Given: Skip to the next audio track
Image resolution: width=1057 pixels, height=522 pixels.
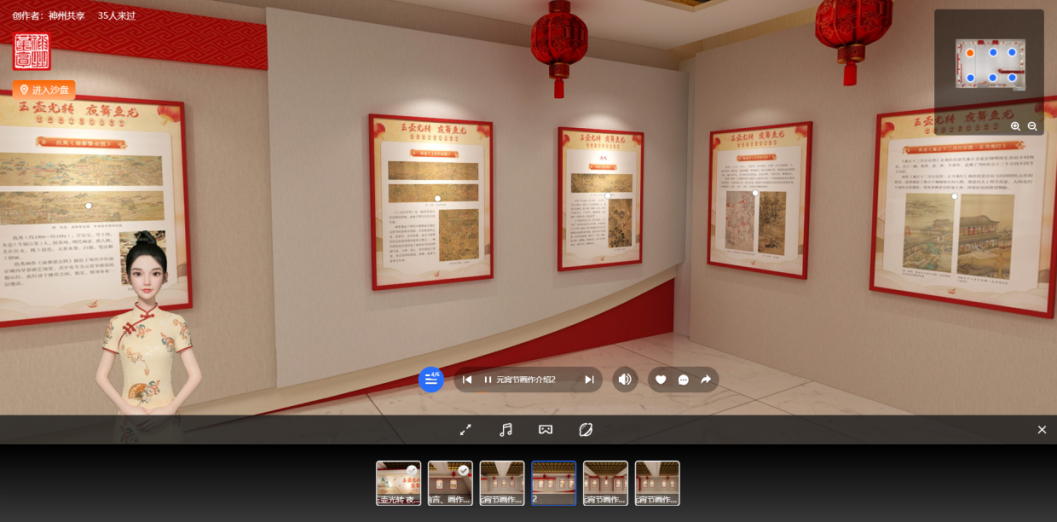Looking at the screenshot, I should coord(589,380).
